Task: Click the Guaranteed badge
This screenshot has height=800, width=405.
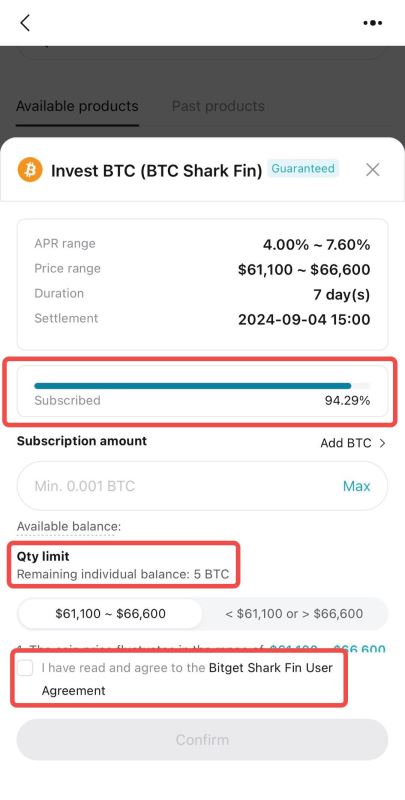Action: [x=303, y=169]
